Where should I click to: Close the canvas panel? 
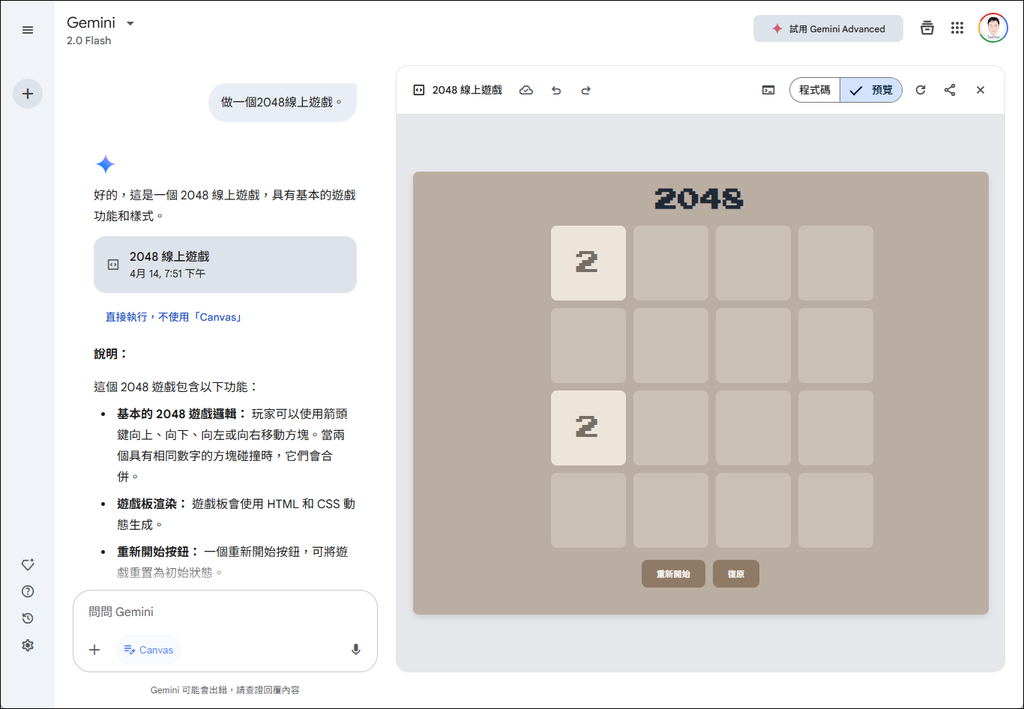[980, 90]
